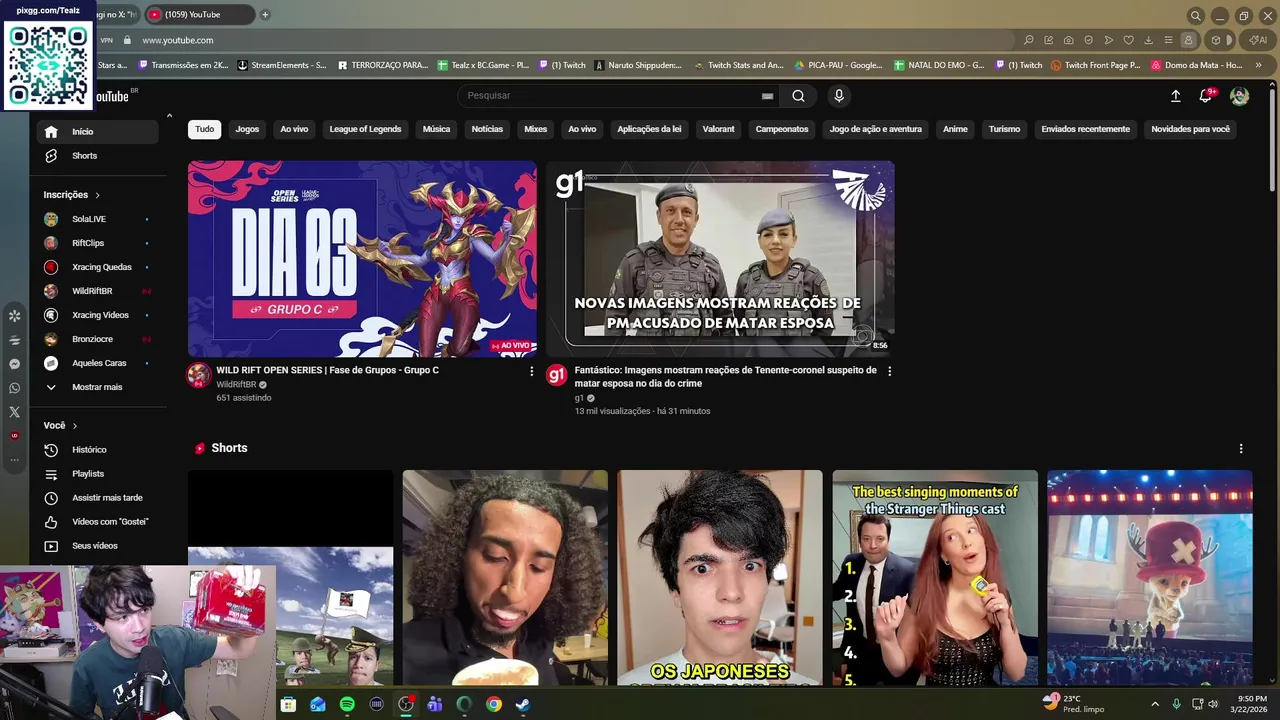Open Steam from the taskbar
The height and width of the screenshot is (720, 1280).
pos(523,704)
